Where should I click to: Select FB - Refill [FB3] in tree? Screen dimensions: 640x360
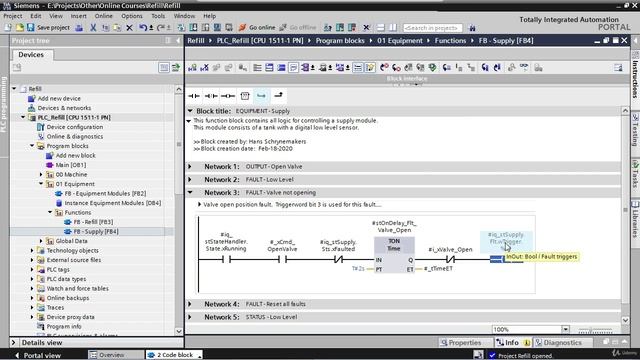click(x=93, y=222)
